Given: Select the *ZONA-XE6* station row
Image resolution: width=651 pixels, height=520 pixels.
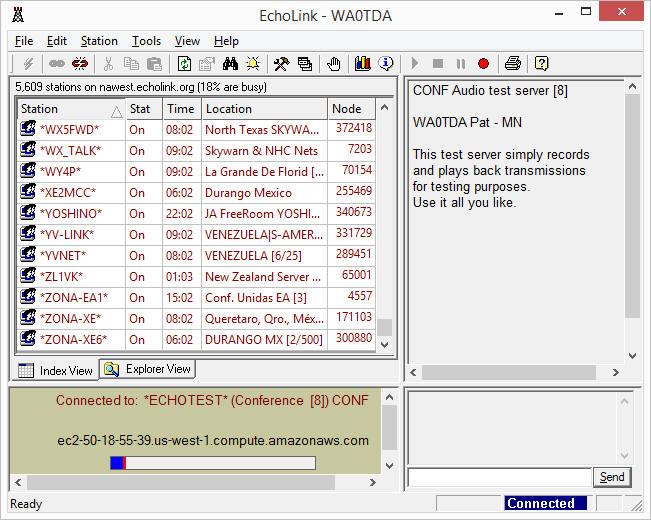Looking at the screenshot, I should pos(196,340).
